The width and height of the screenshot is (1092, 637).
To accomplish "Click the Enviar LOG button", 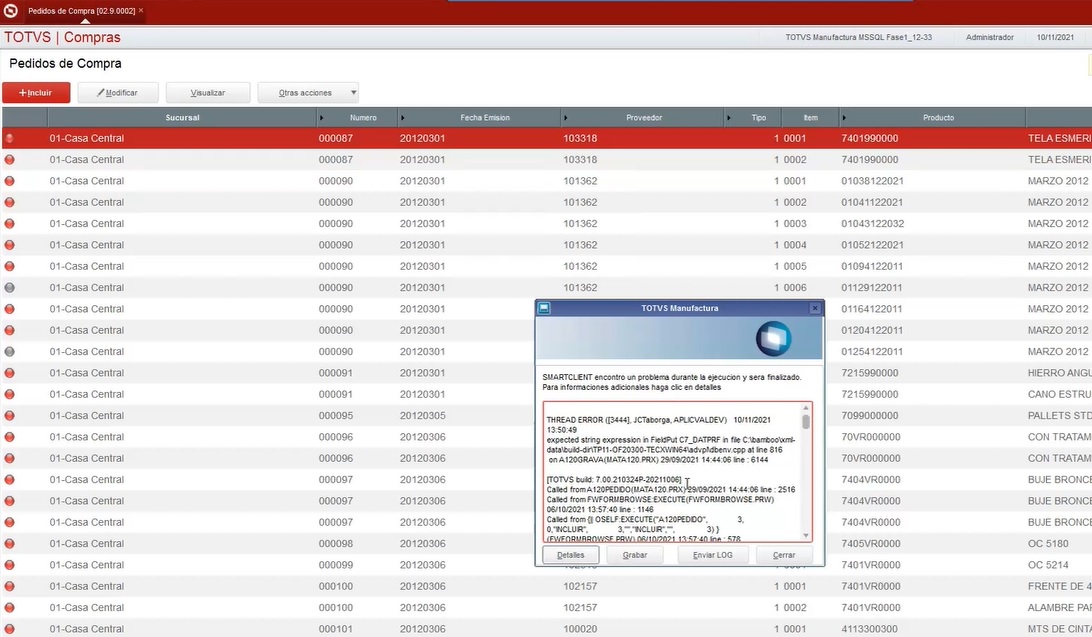I will 712,555.
